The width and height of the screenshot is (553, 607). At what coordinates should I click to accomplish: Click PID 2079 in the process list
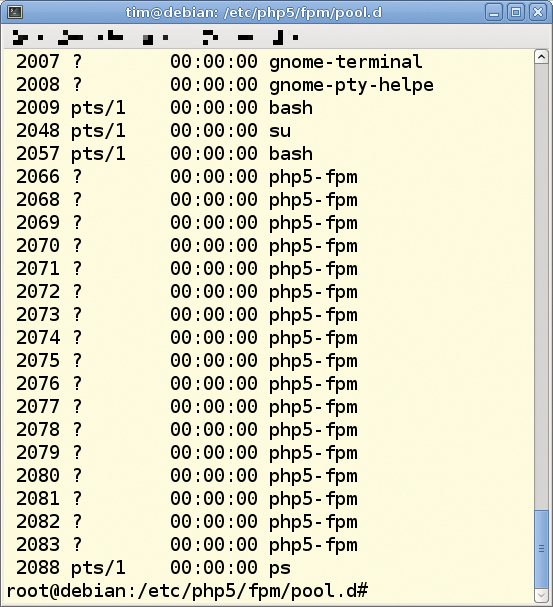pyautogui.click(x=38, y=453)
